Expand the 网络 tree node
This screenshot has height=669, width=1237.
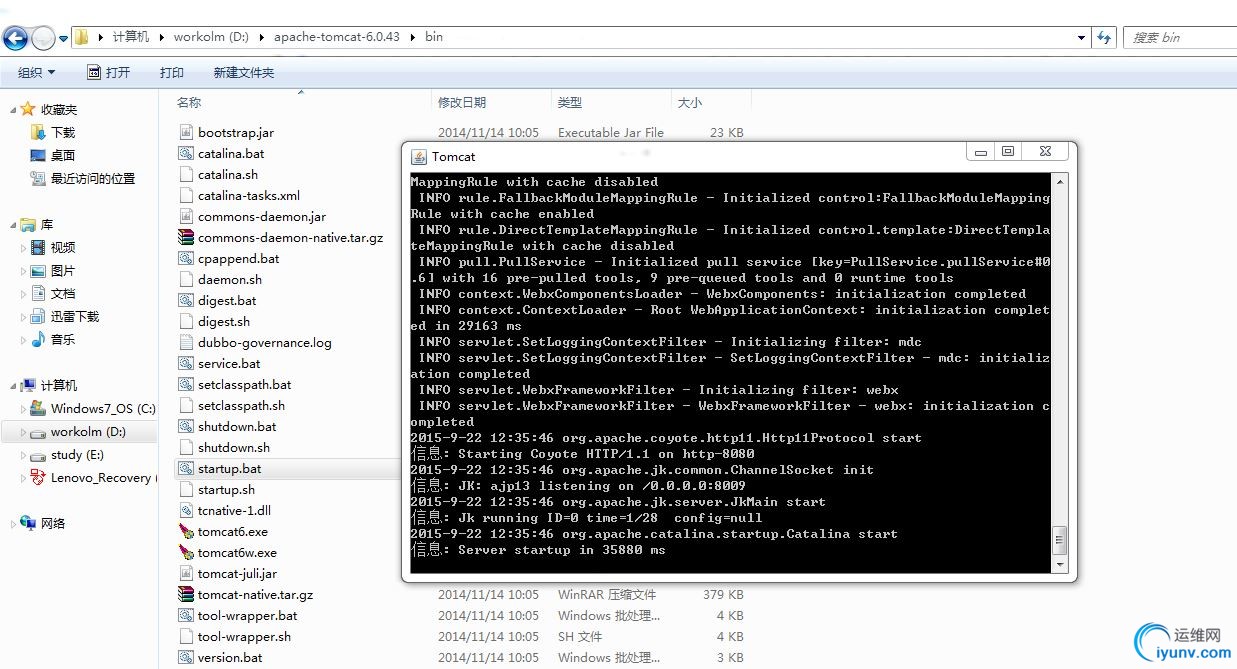(x=12, y=523)
